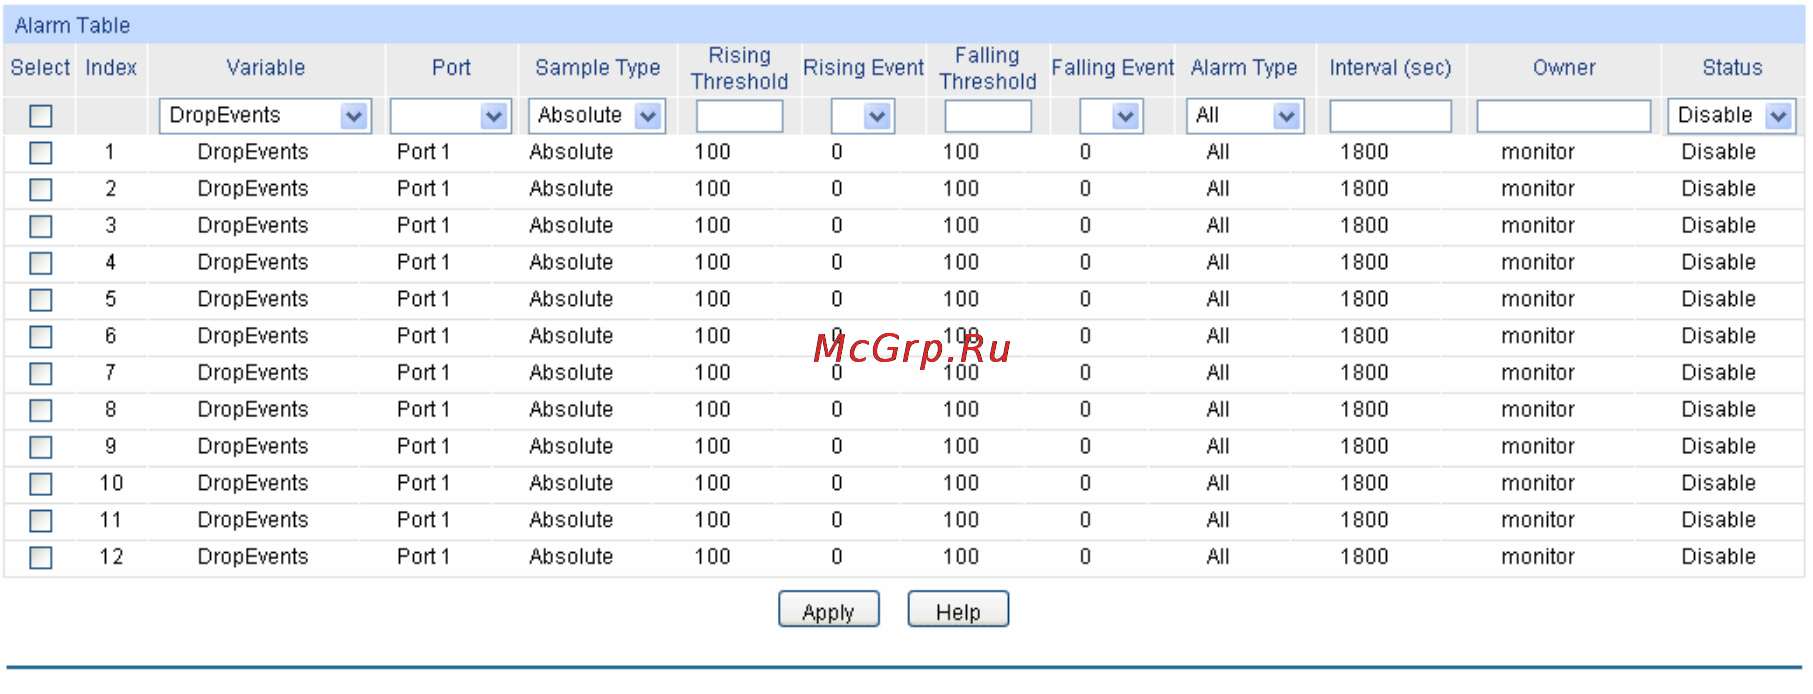Click the Sample Type column header
Screen dimensions: 1813x694
(597, 68)
